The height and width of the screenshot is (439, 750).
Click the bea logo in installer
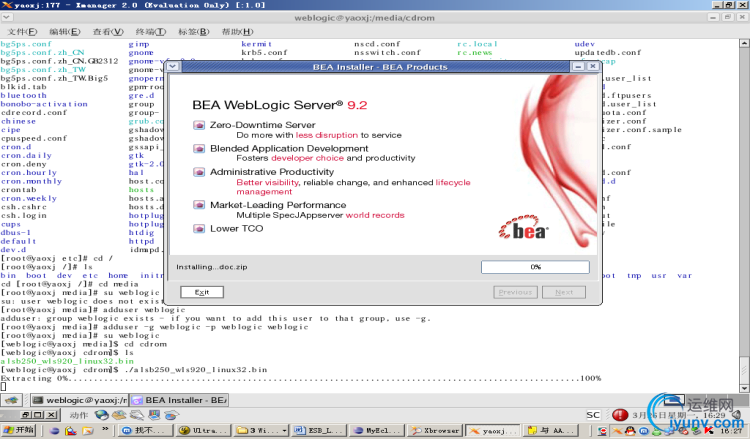[523, 228]
